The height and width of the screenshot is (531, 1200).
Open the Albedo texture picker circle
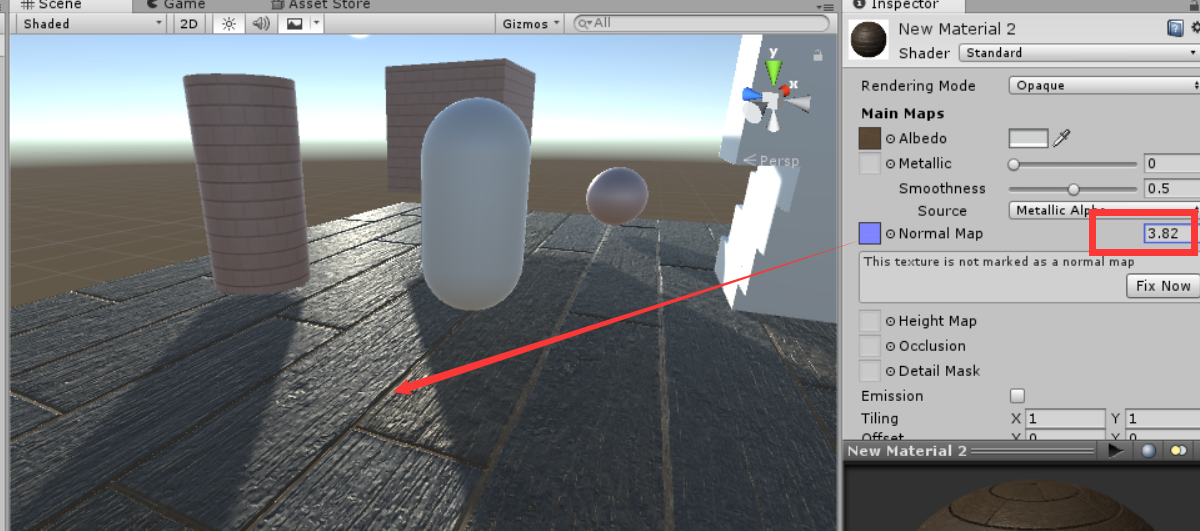[890, 139]
